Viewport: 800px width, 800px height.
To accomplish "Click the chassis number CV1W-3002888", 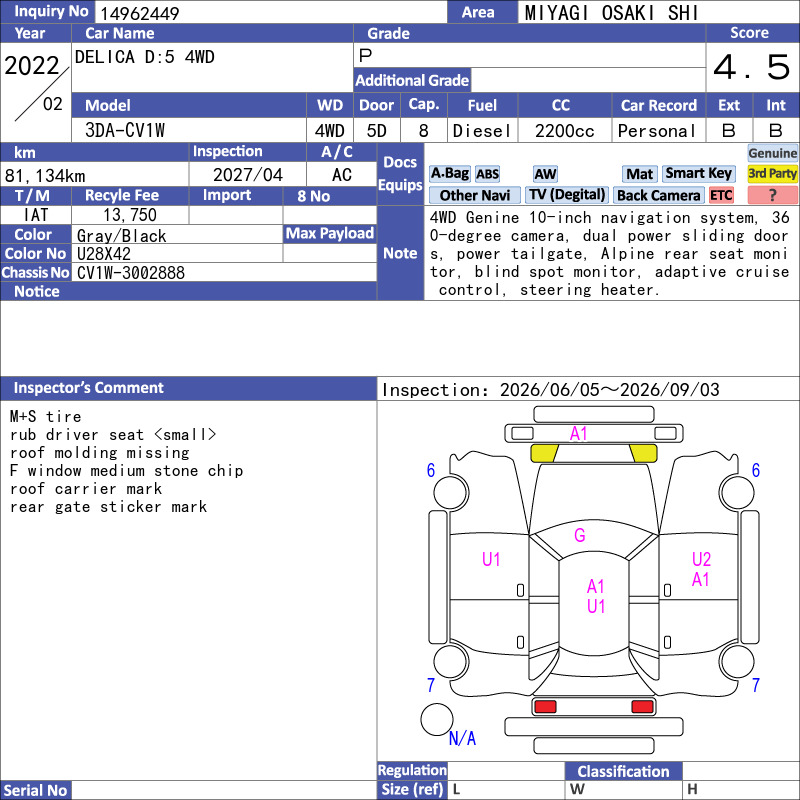I will (131, 273).
